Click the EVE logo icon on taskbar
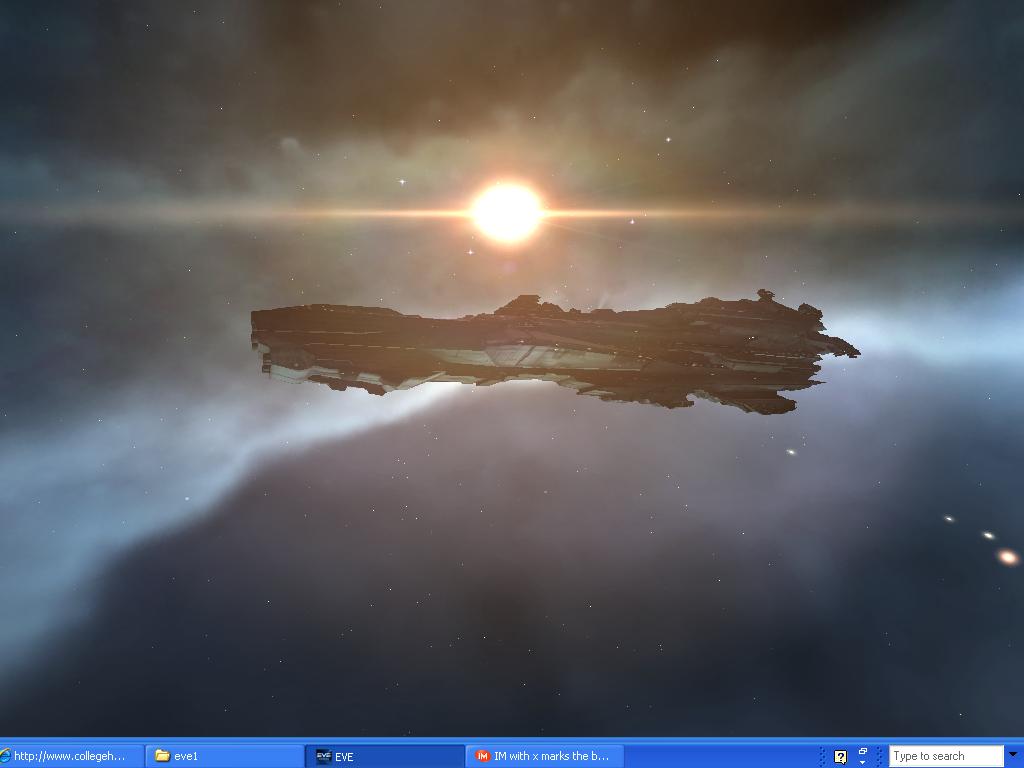Image resolution: width=1024 pixels, height=768 pixels. pyautogui.click(x=323, y=756)
